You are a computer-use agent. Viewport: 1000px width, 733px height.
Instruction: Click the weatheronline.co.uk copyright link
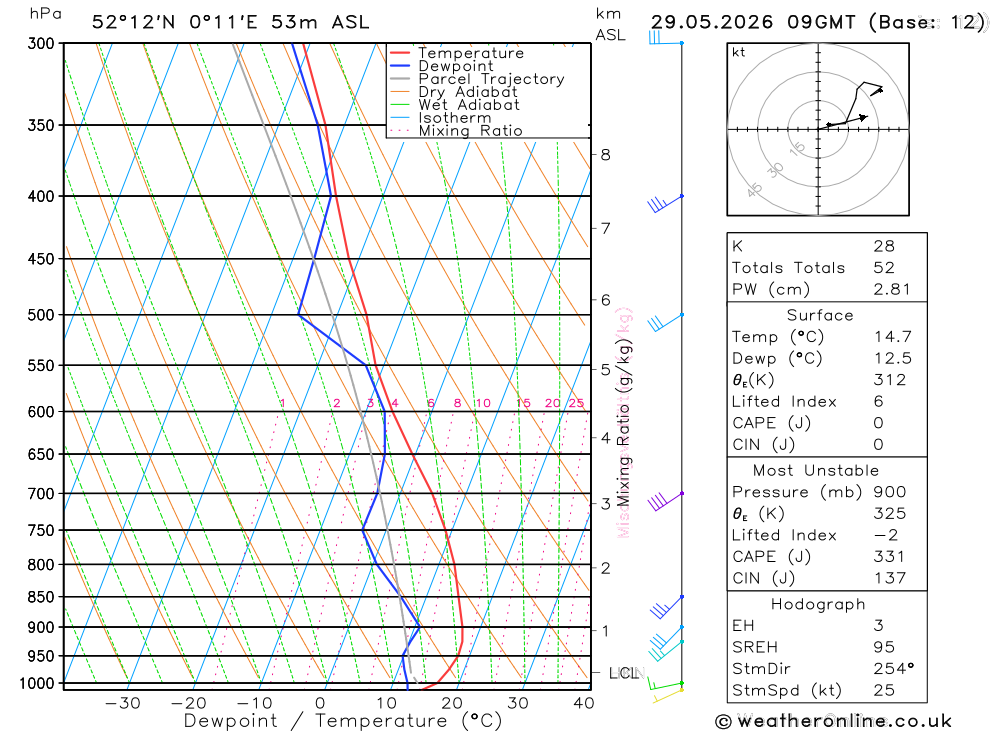834,721
